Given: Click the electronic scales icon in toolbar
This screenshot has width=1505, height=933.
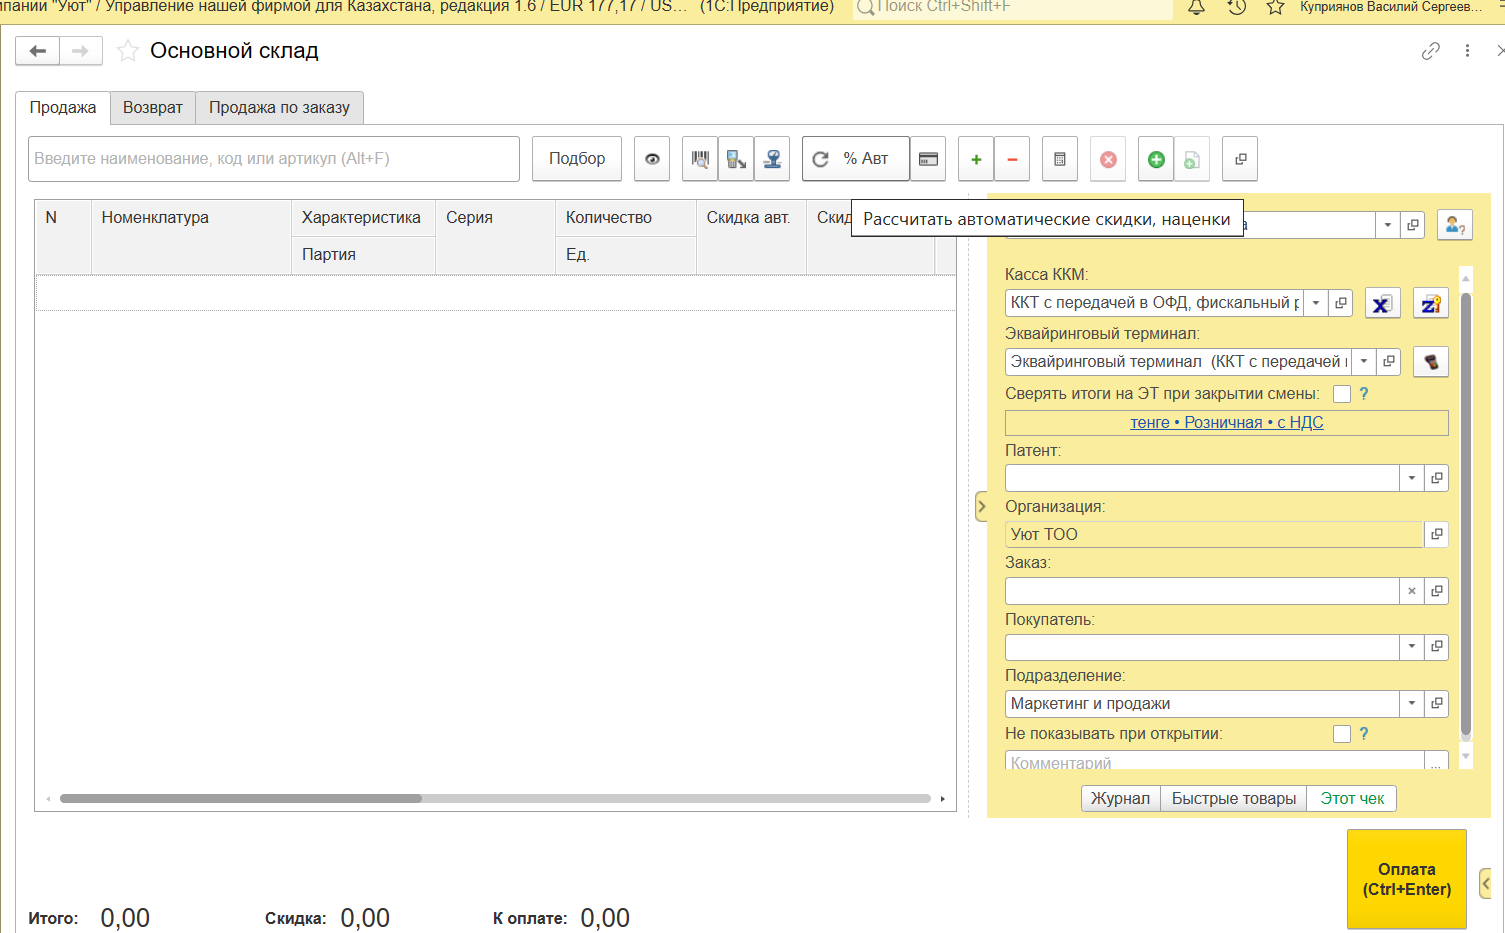Looking at the screenshot, I should click(x=772, y=159).
